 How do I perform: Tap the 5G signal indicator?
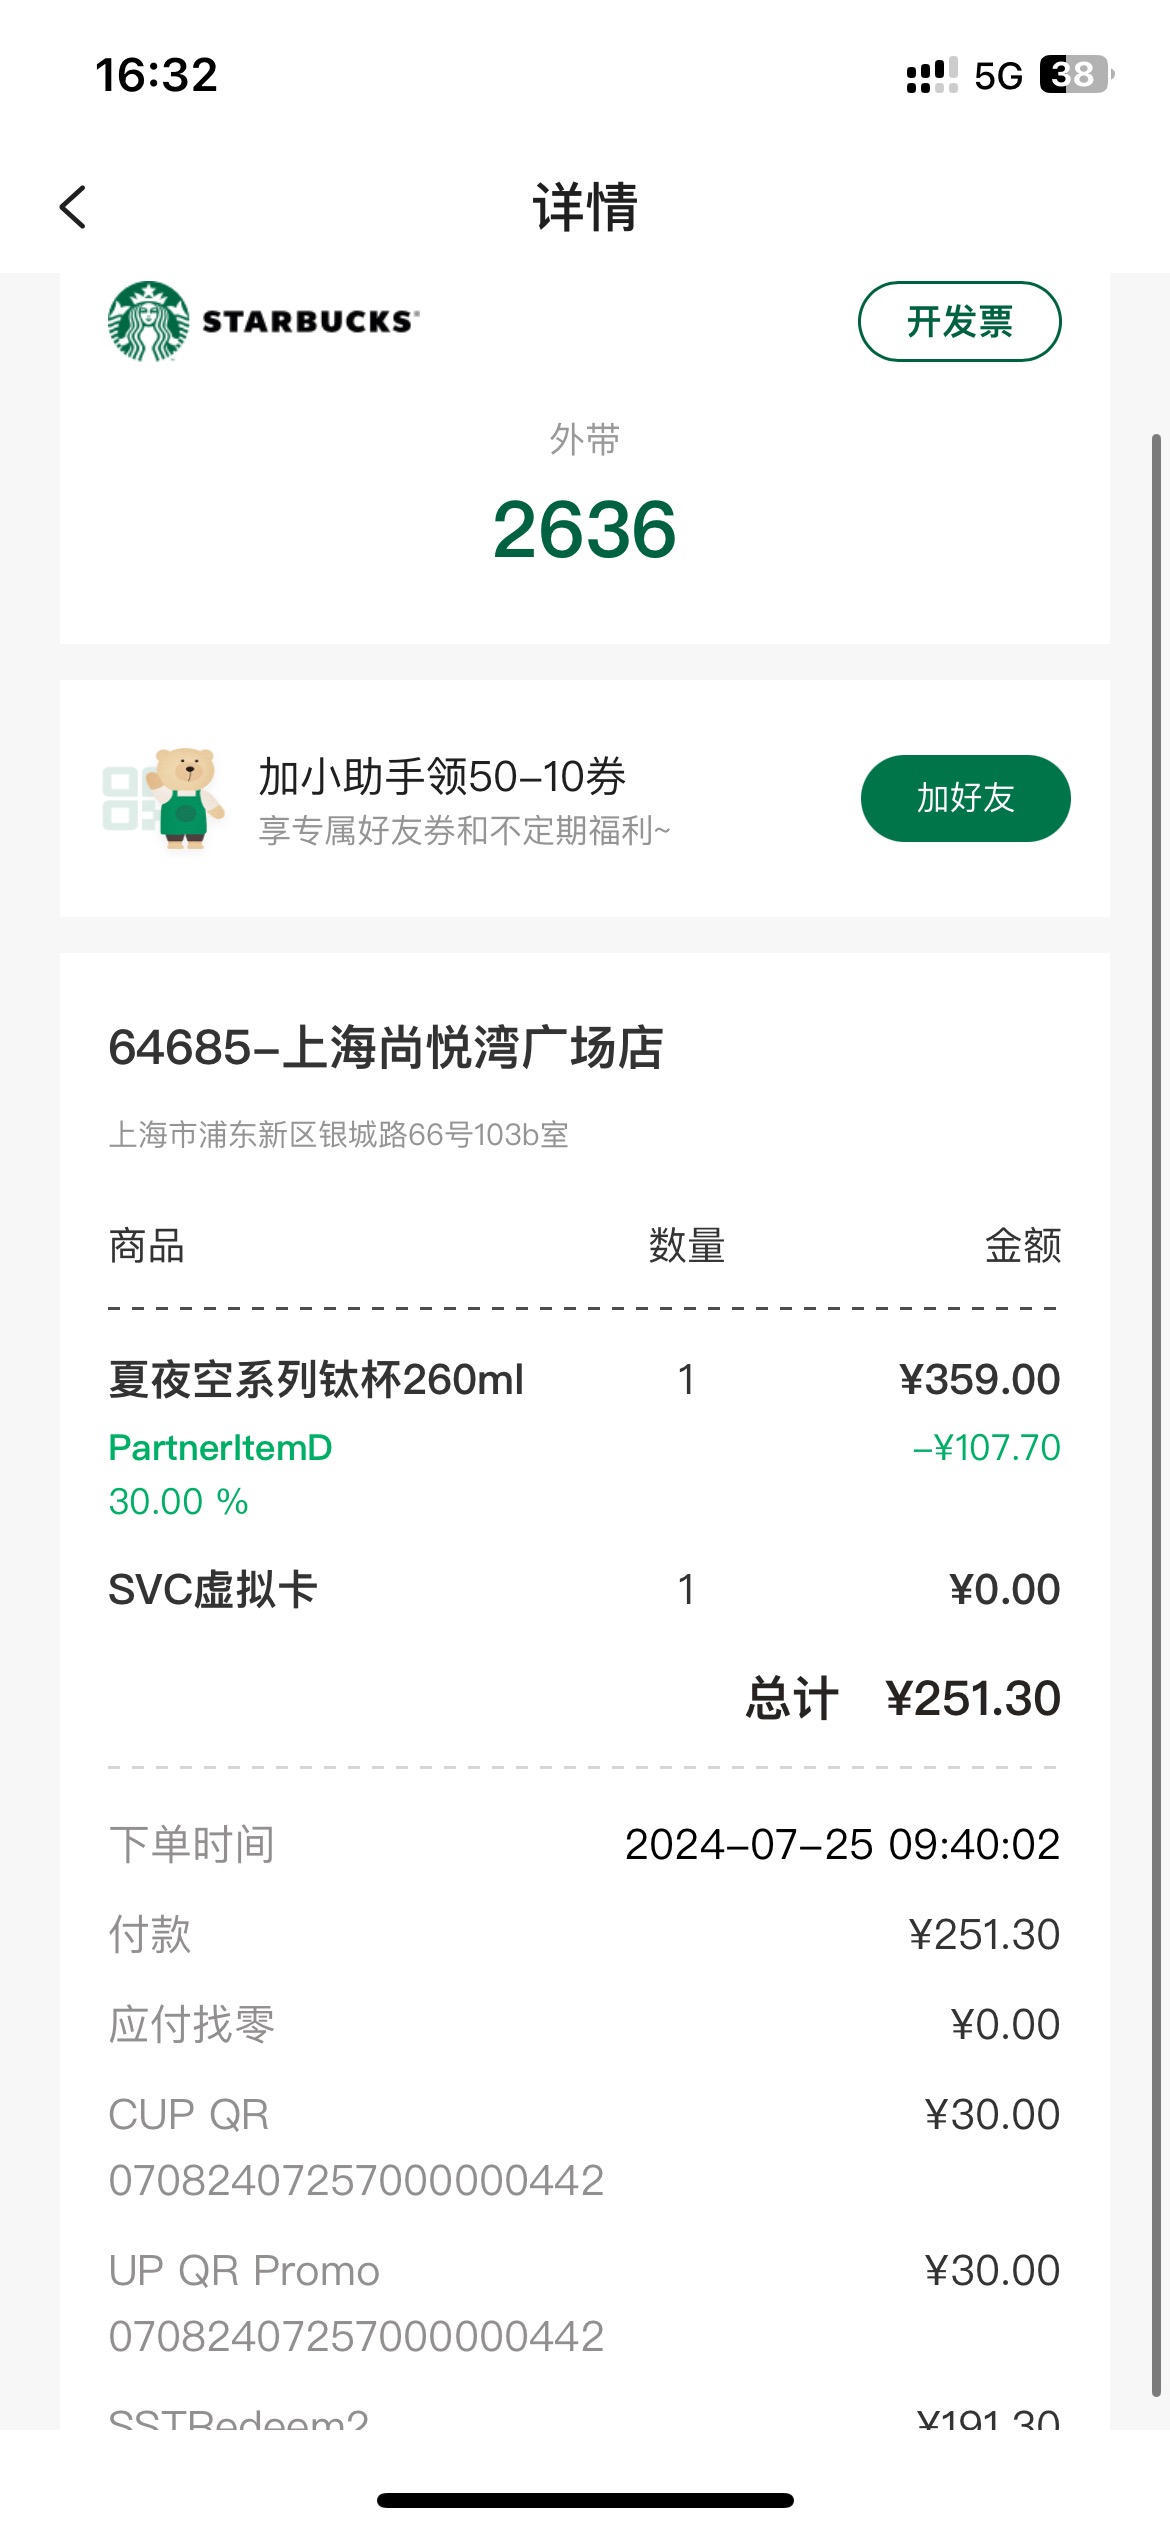pos(998,76)
